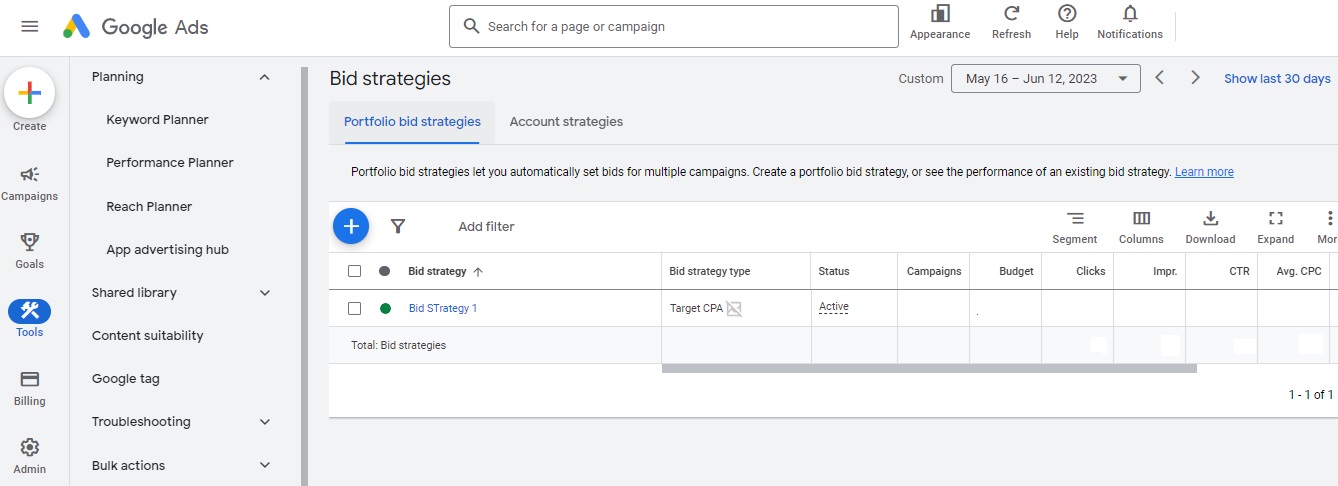
Task: Expand the Shared library section
Action: coord(264,293)
